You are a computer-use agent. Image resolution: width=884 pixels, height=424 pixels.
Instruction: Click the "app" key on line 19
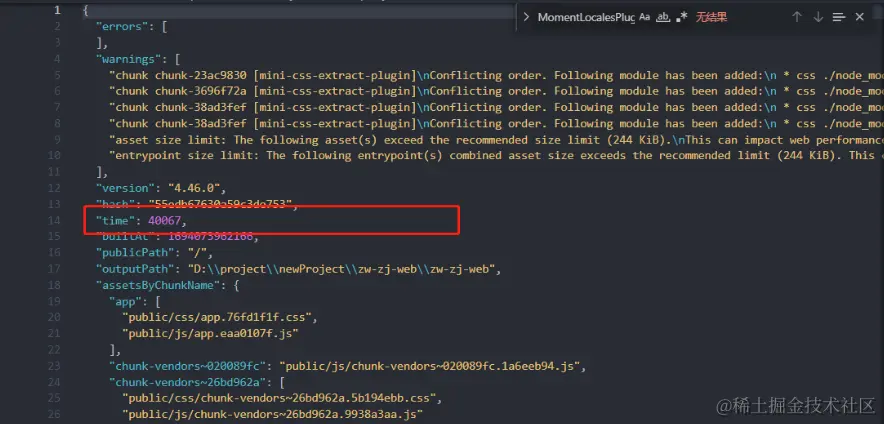124,302
